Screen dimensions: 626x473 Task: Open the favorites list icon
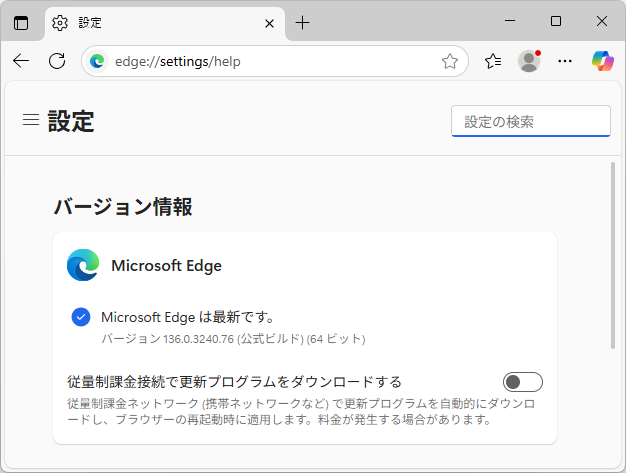pos(493,61)
